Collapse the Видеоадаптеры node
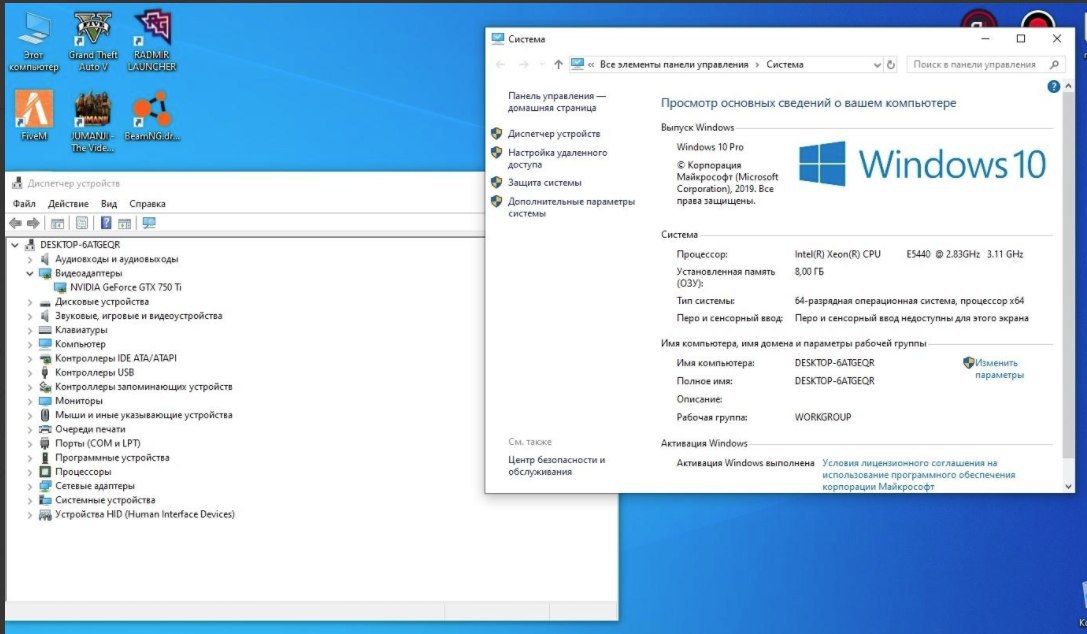 click(30, 273)
